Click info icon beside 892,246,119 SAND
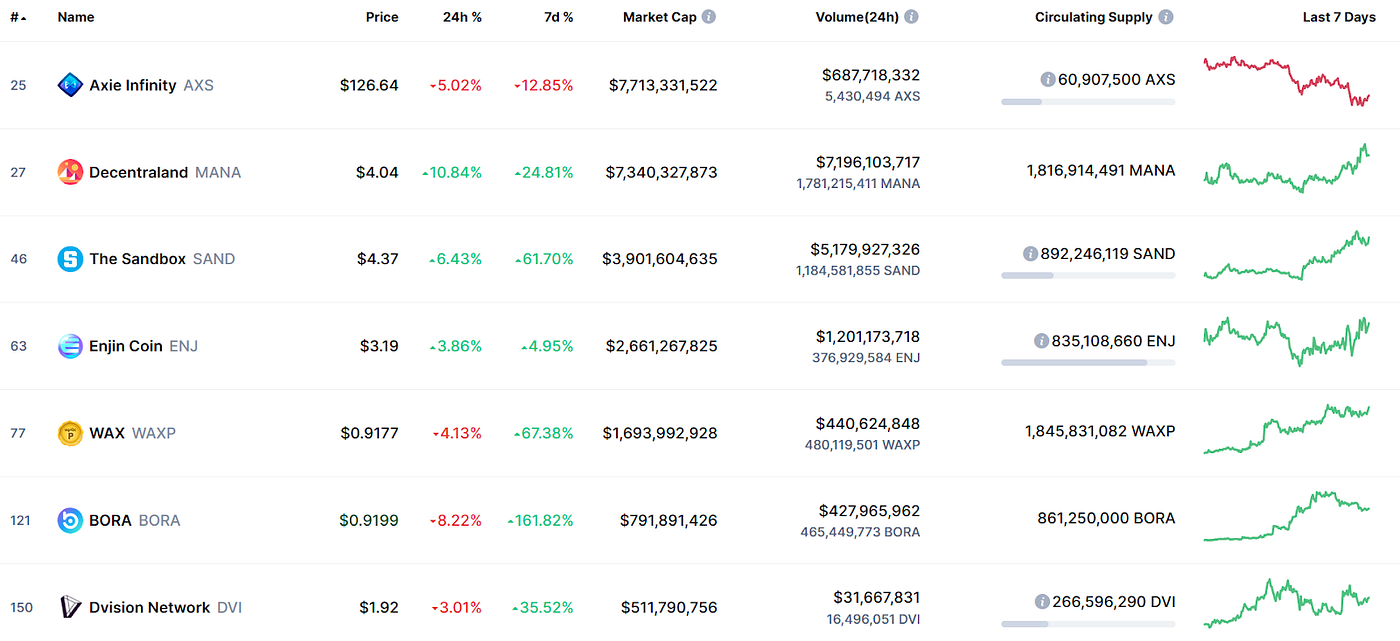This screenshot has width=1400, height=641. pyautogui.click(x=1031, y=254)
